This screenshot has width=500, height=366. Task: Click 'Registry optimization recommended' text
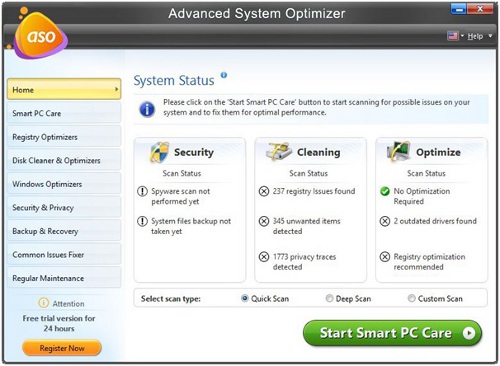click(x=429, y=262)
